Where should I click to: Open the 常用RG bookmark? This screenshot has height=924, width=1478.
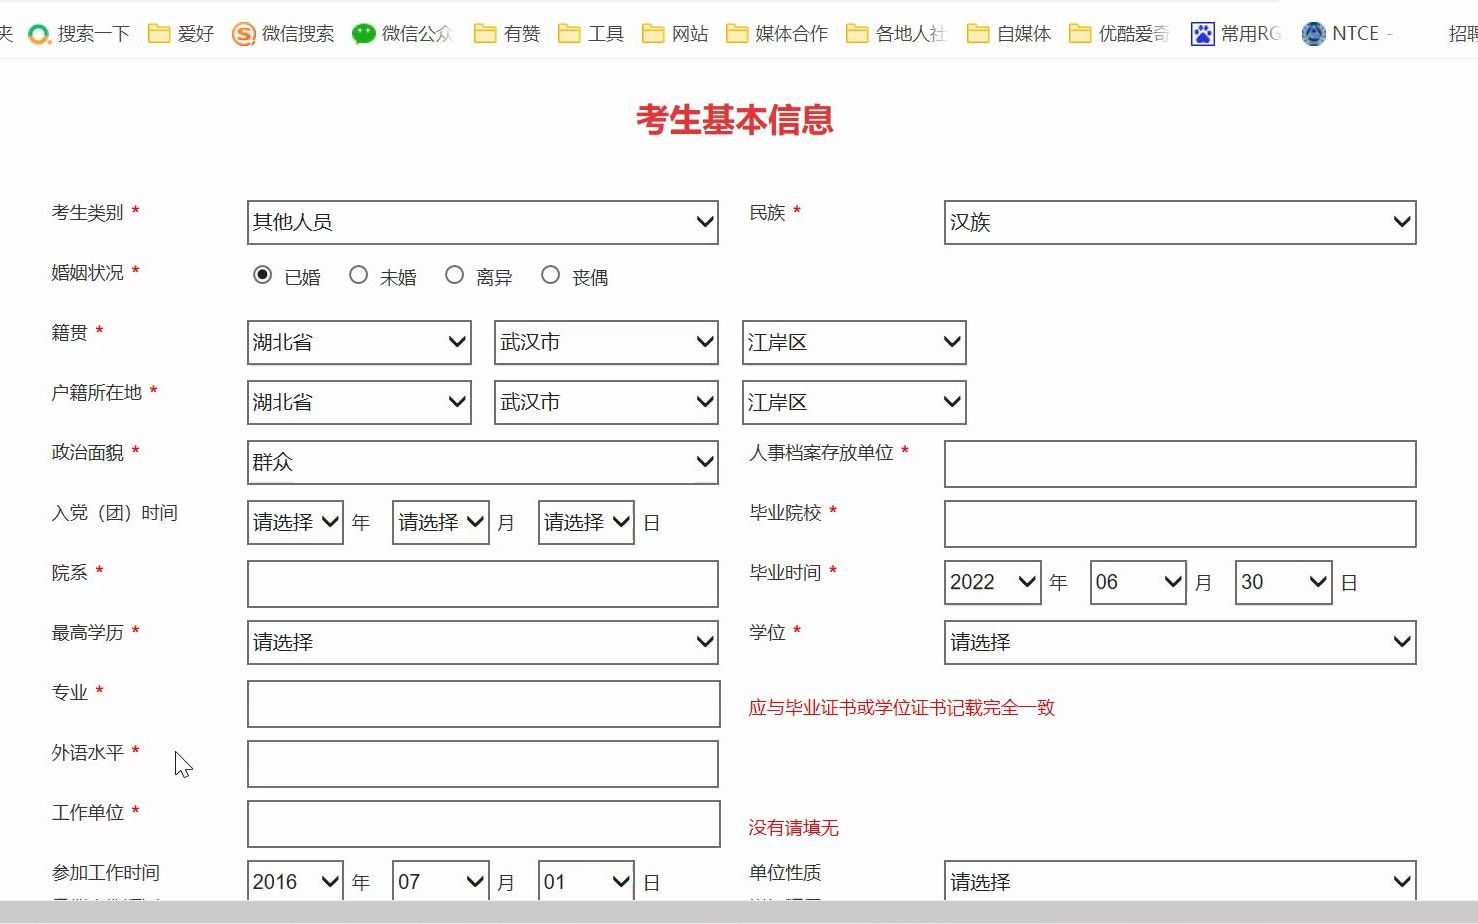click(x=1236, y=34)
